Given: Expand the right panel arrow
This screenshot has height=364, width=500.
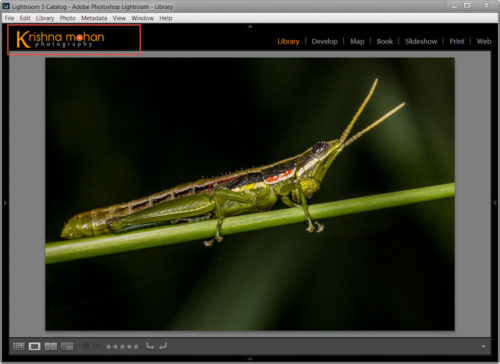Looking at the screenshot, I should coord(495,203).
